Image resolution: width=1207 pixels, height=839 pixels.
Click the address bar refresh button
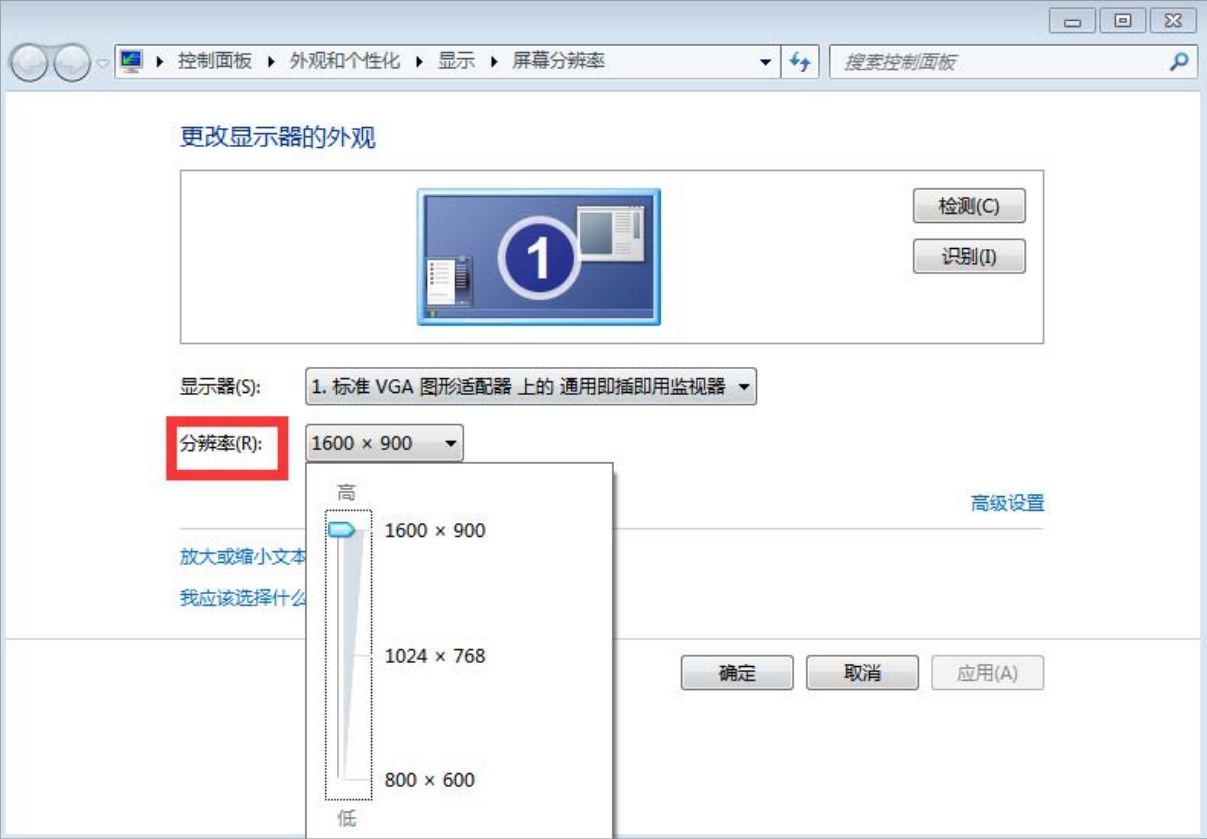click(799, 61)
